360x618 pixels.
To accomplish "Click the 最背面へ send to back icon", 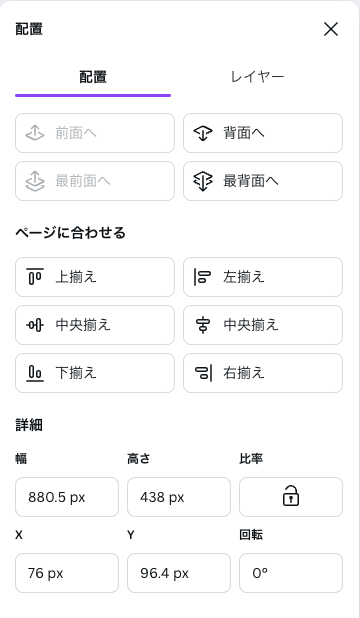I will 203,181.
